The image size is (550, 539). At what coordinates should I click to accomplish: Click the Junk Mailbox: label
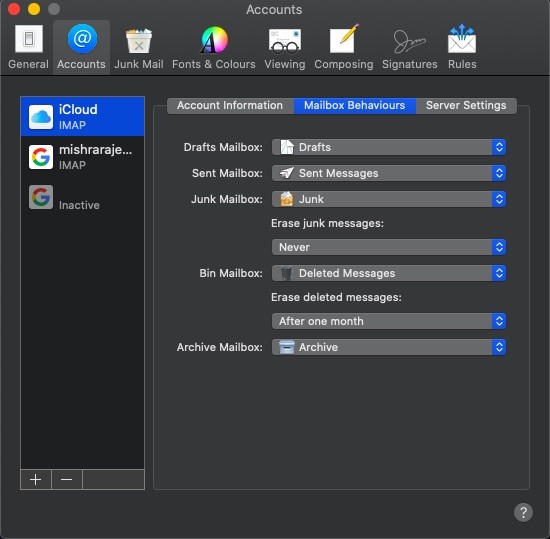(x=227, y=199)
